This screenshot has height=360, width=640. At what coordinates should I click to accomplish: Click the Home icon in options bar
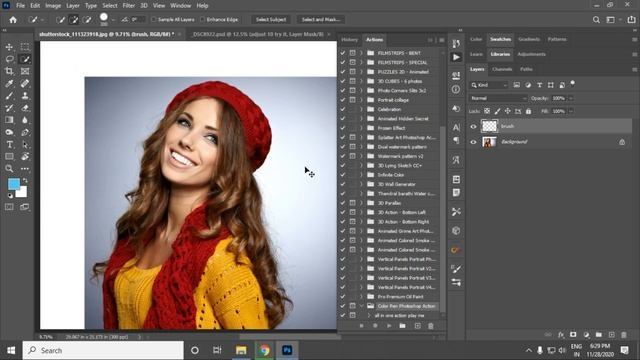click(x=13, y=20)
